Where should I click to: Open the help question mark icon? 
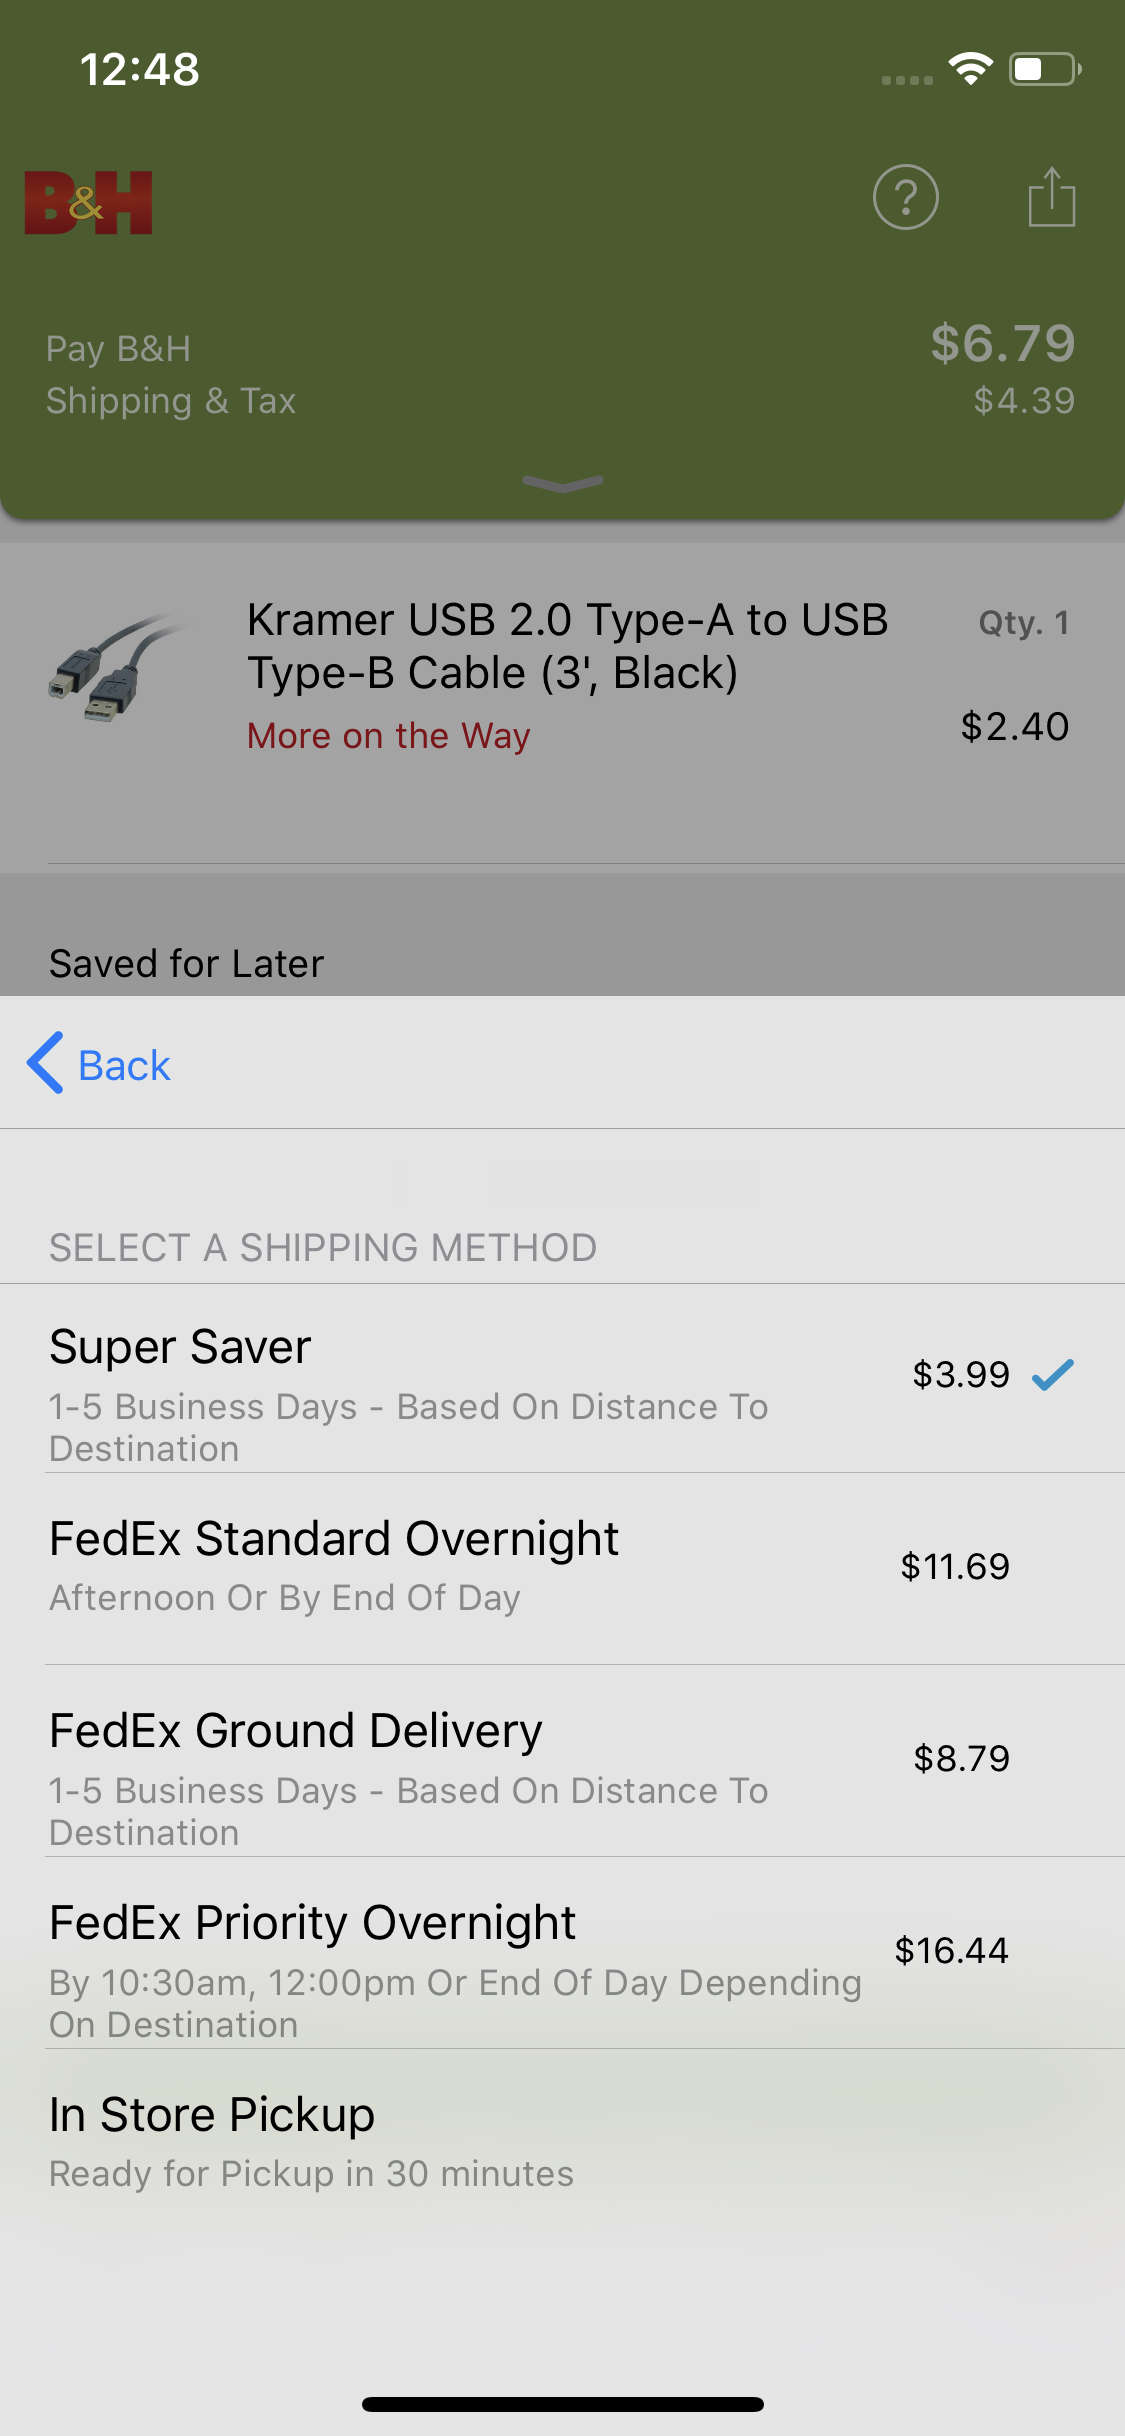[905, 197]
